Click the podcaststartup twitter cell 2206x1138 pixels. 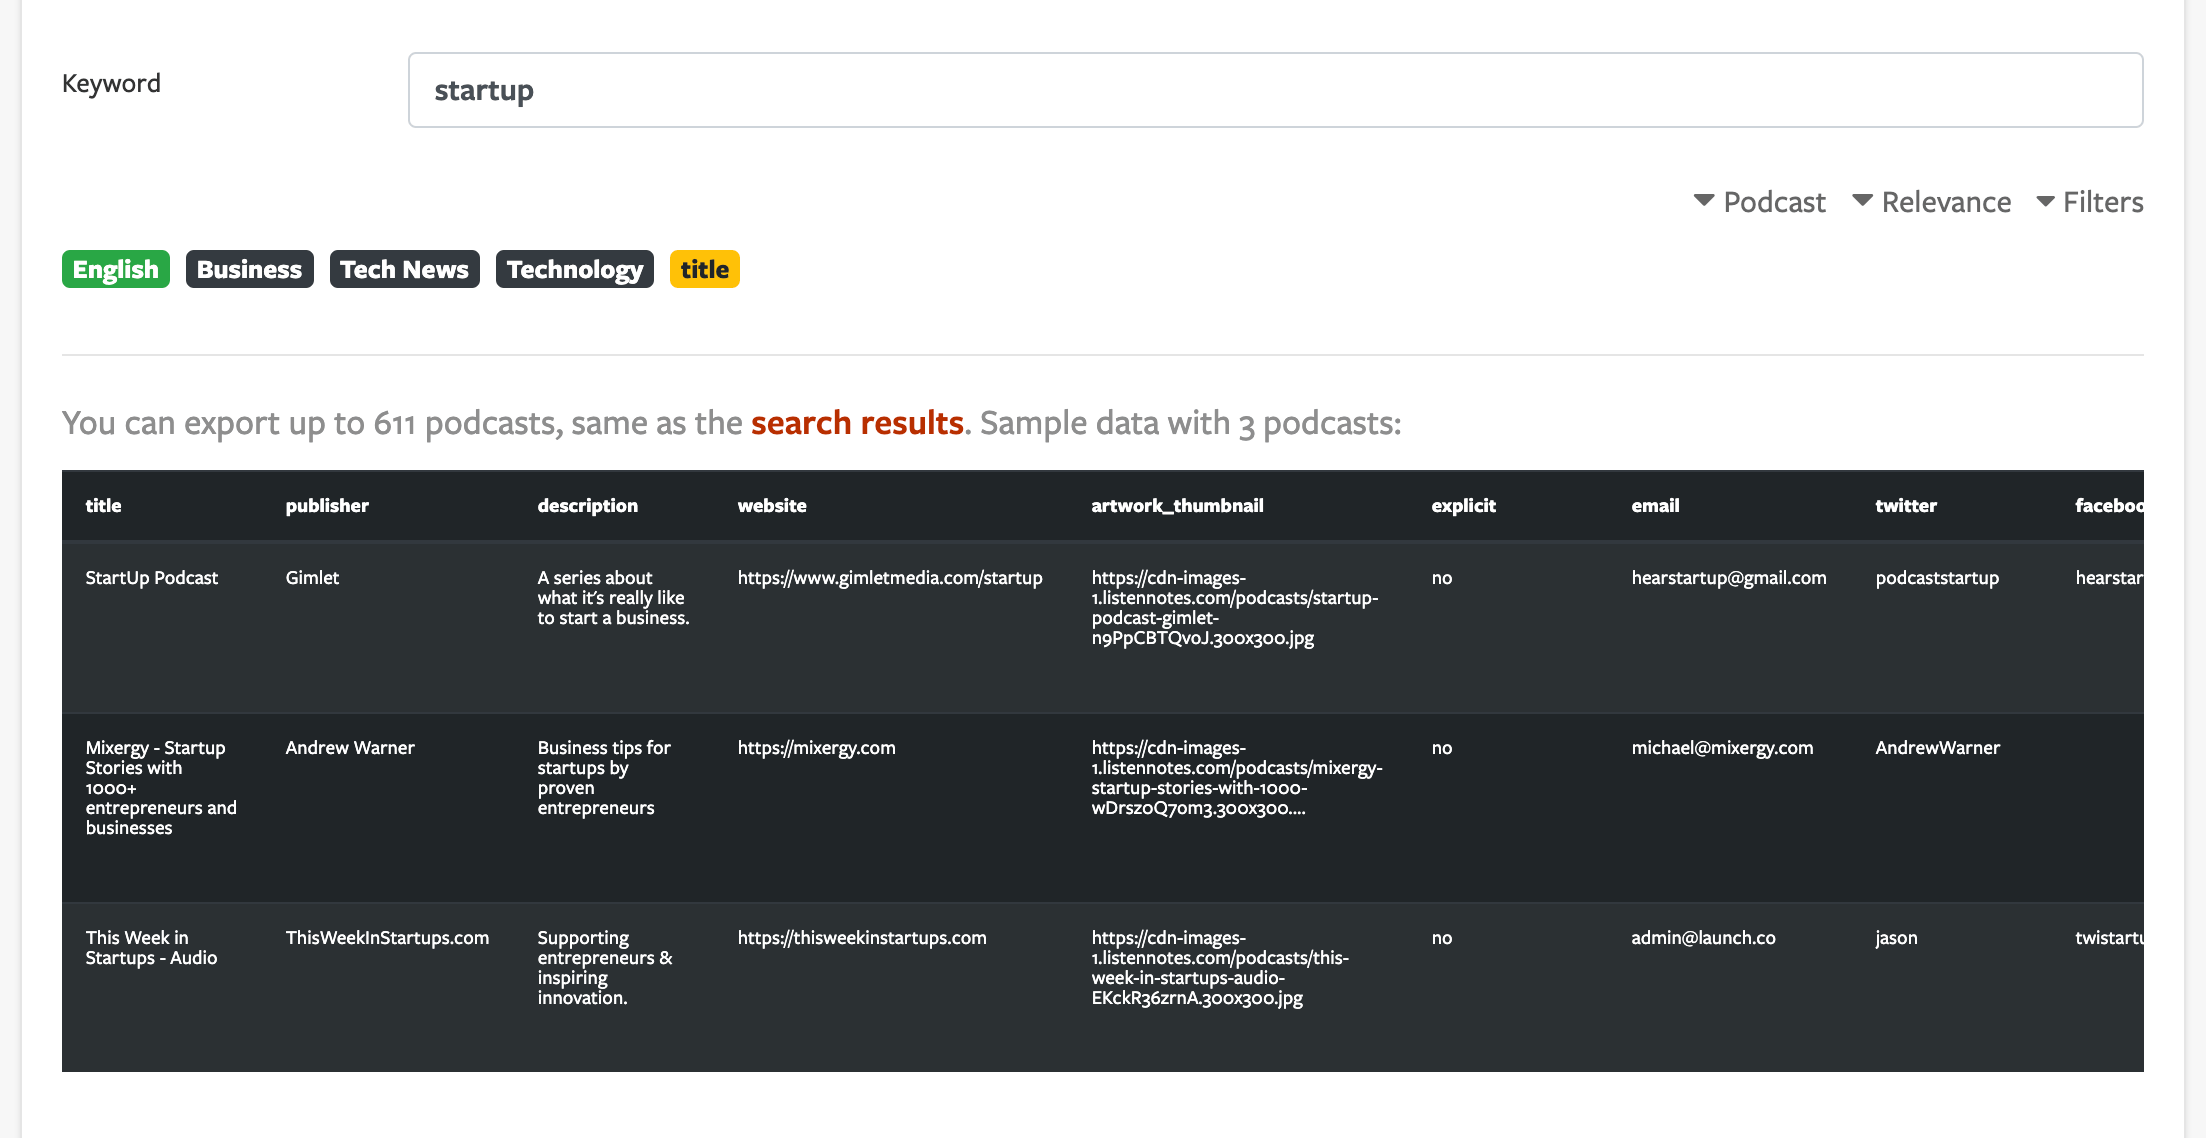click(1937, 577)
